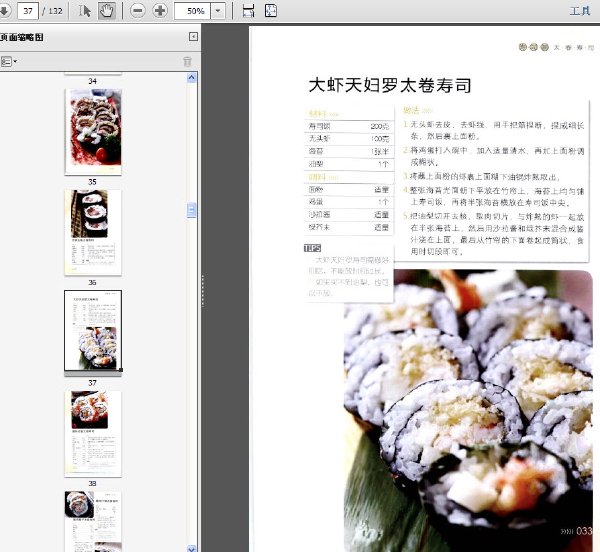Open the partially visible page 39 thumbnail

point(93,521)
